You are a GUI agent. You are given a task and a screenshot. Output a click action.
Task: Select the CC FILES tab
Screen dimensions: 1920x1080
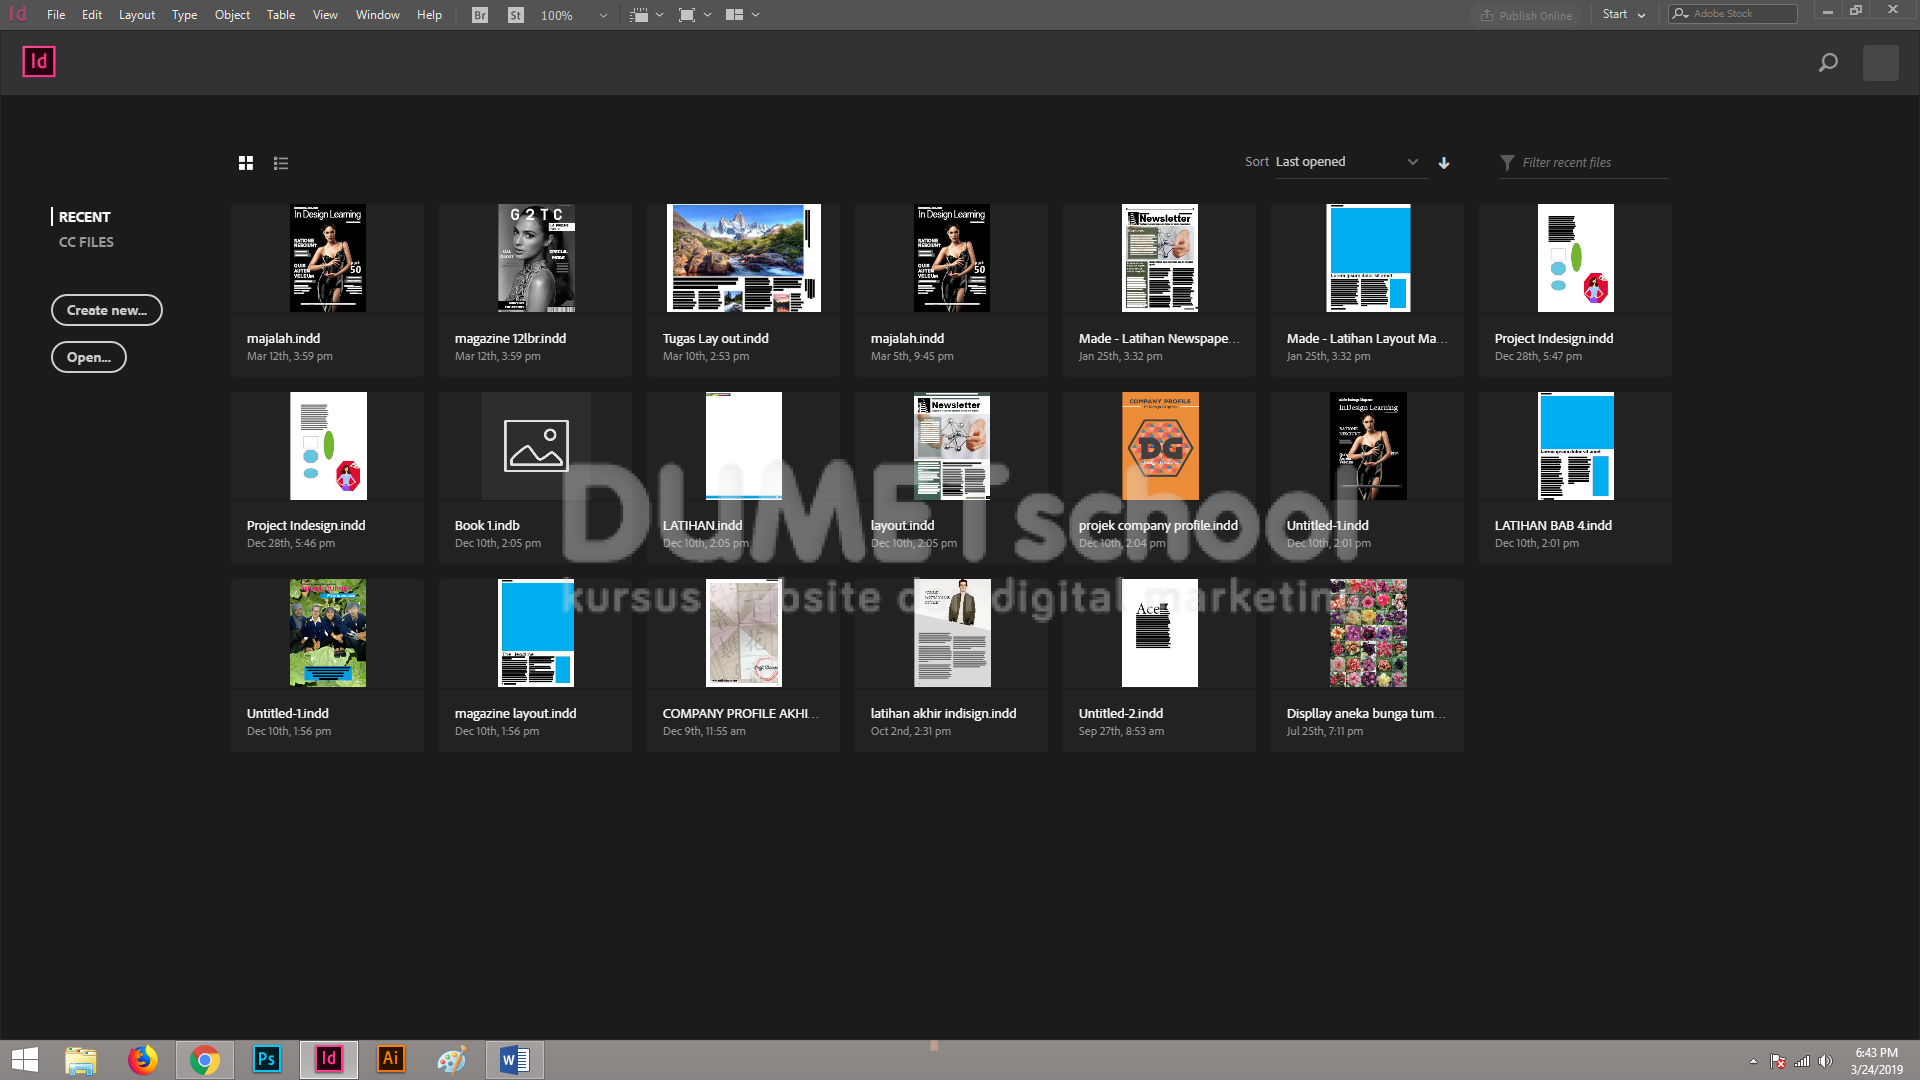86,242
